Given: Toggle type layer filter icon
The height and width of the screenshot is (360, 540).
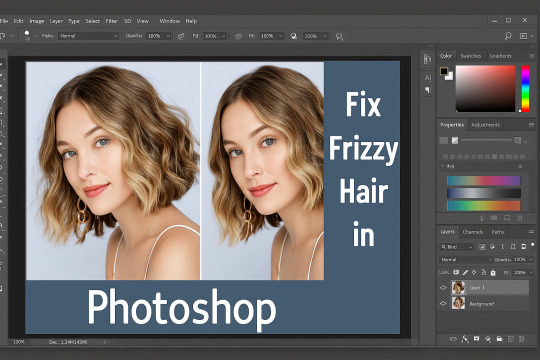Looking at the screenshot, I should point(502,247).
